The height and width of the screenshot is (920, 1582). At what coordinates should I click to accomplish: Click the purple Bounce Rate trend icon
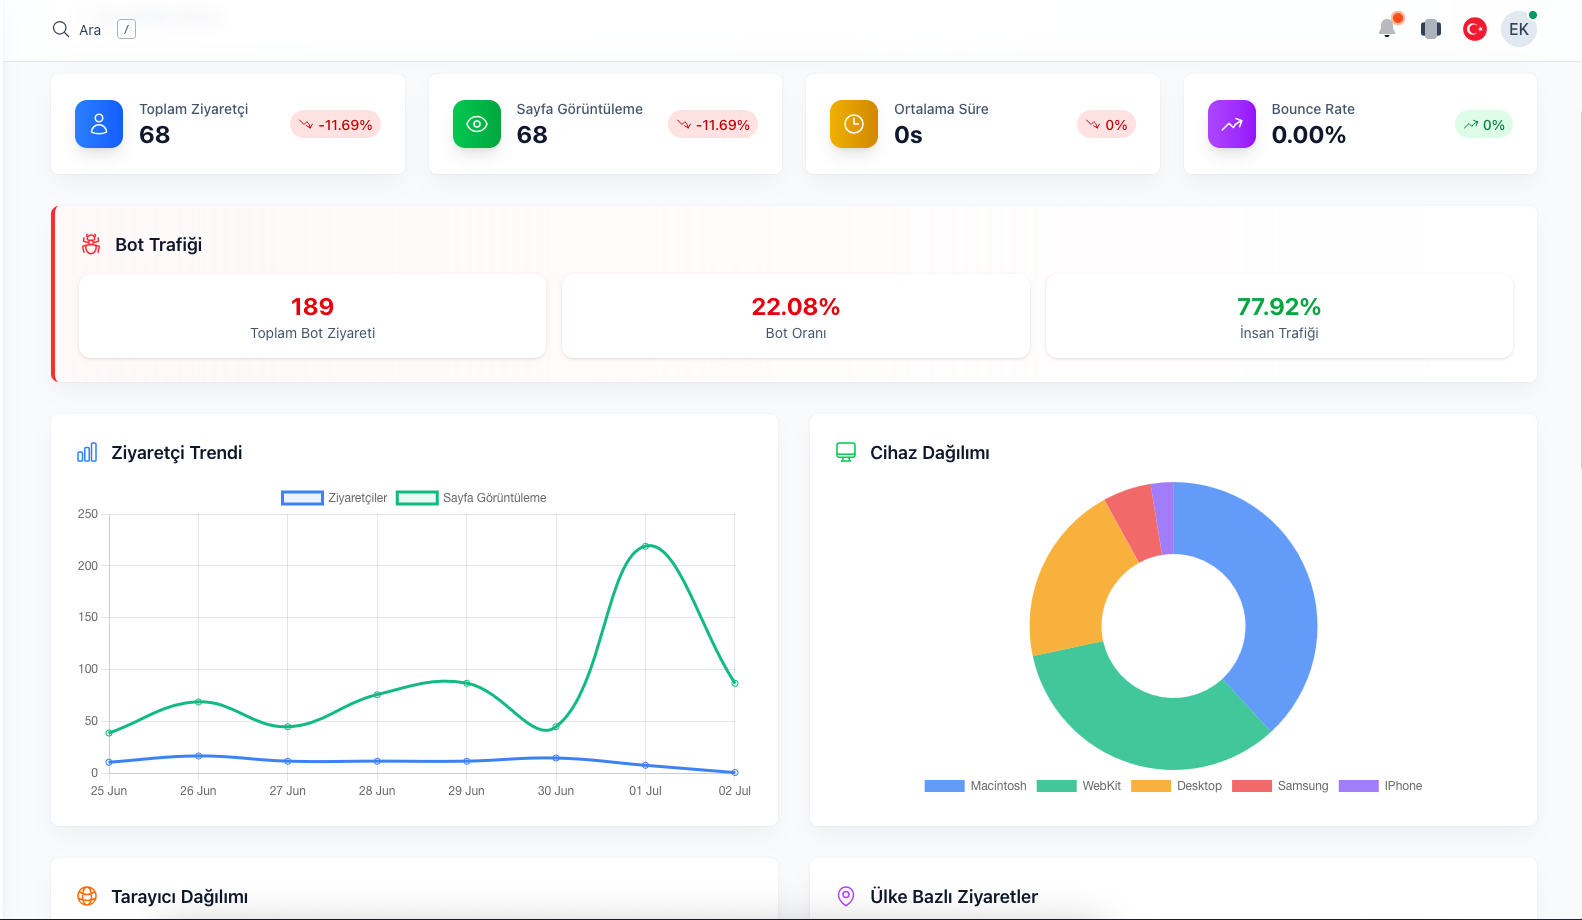1232,124
